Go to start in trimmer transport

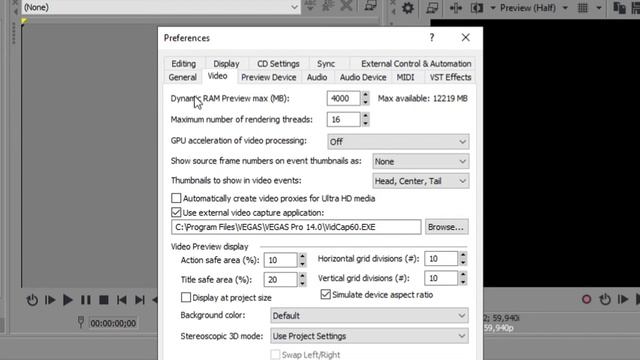pyautogui.click(x=122, y=300)
